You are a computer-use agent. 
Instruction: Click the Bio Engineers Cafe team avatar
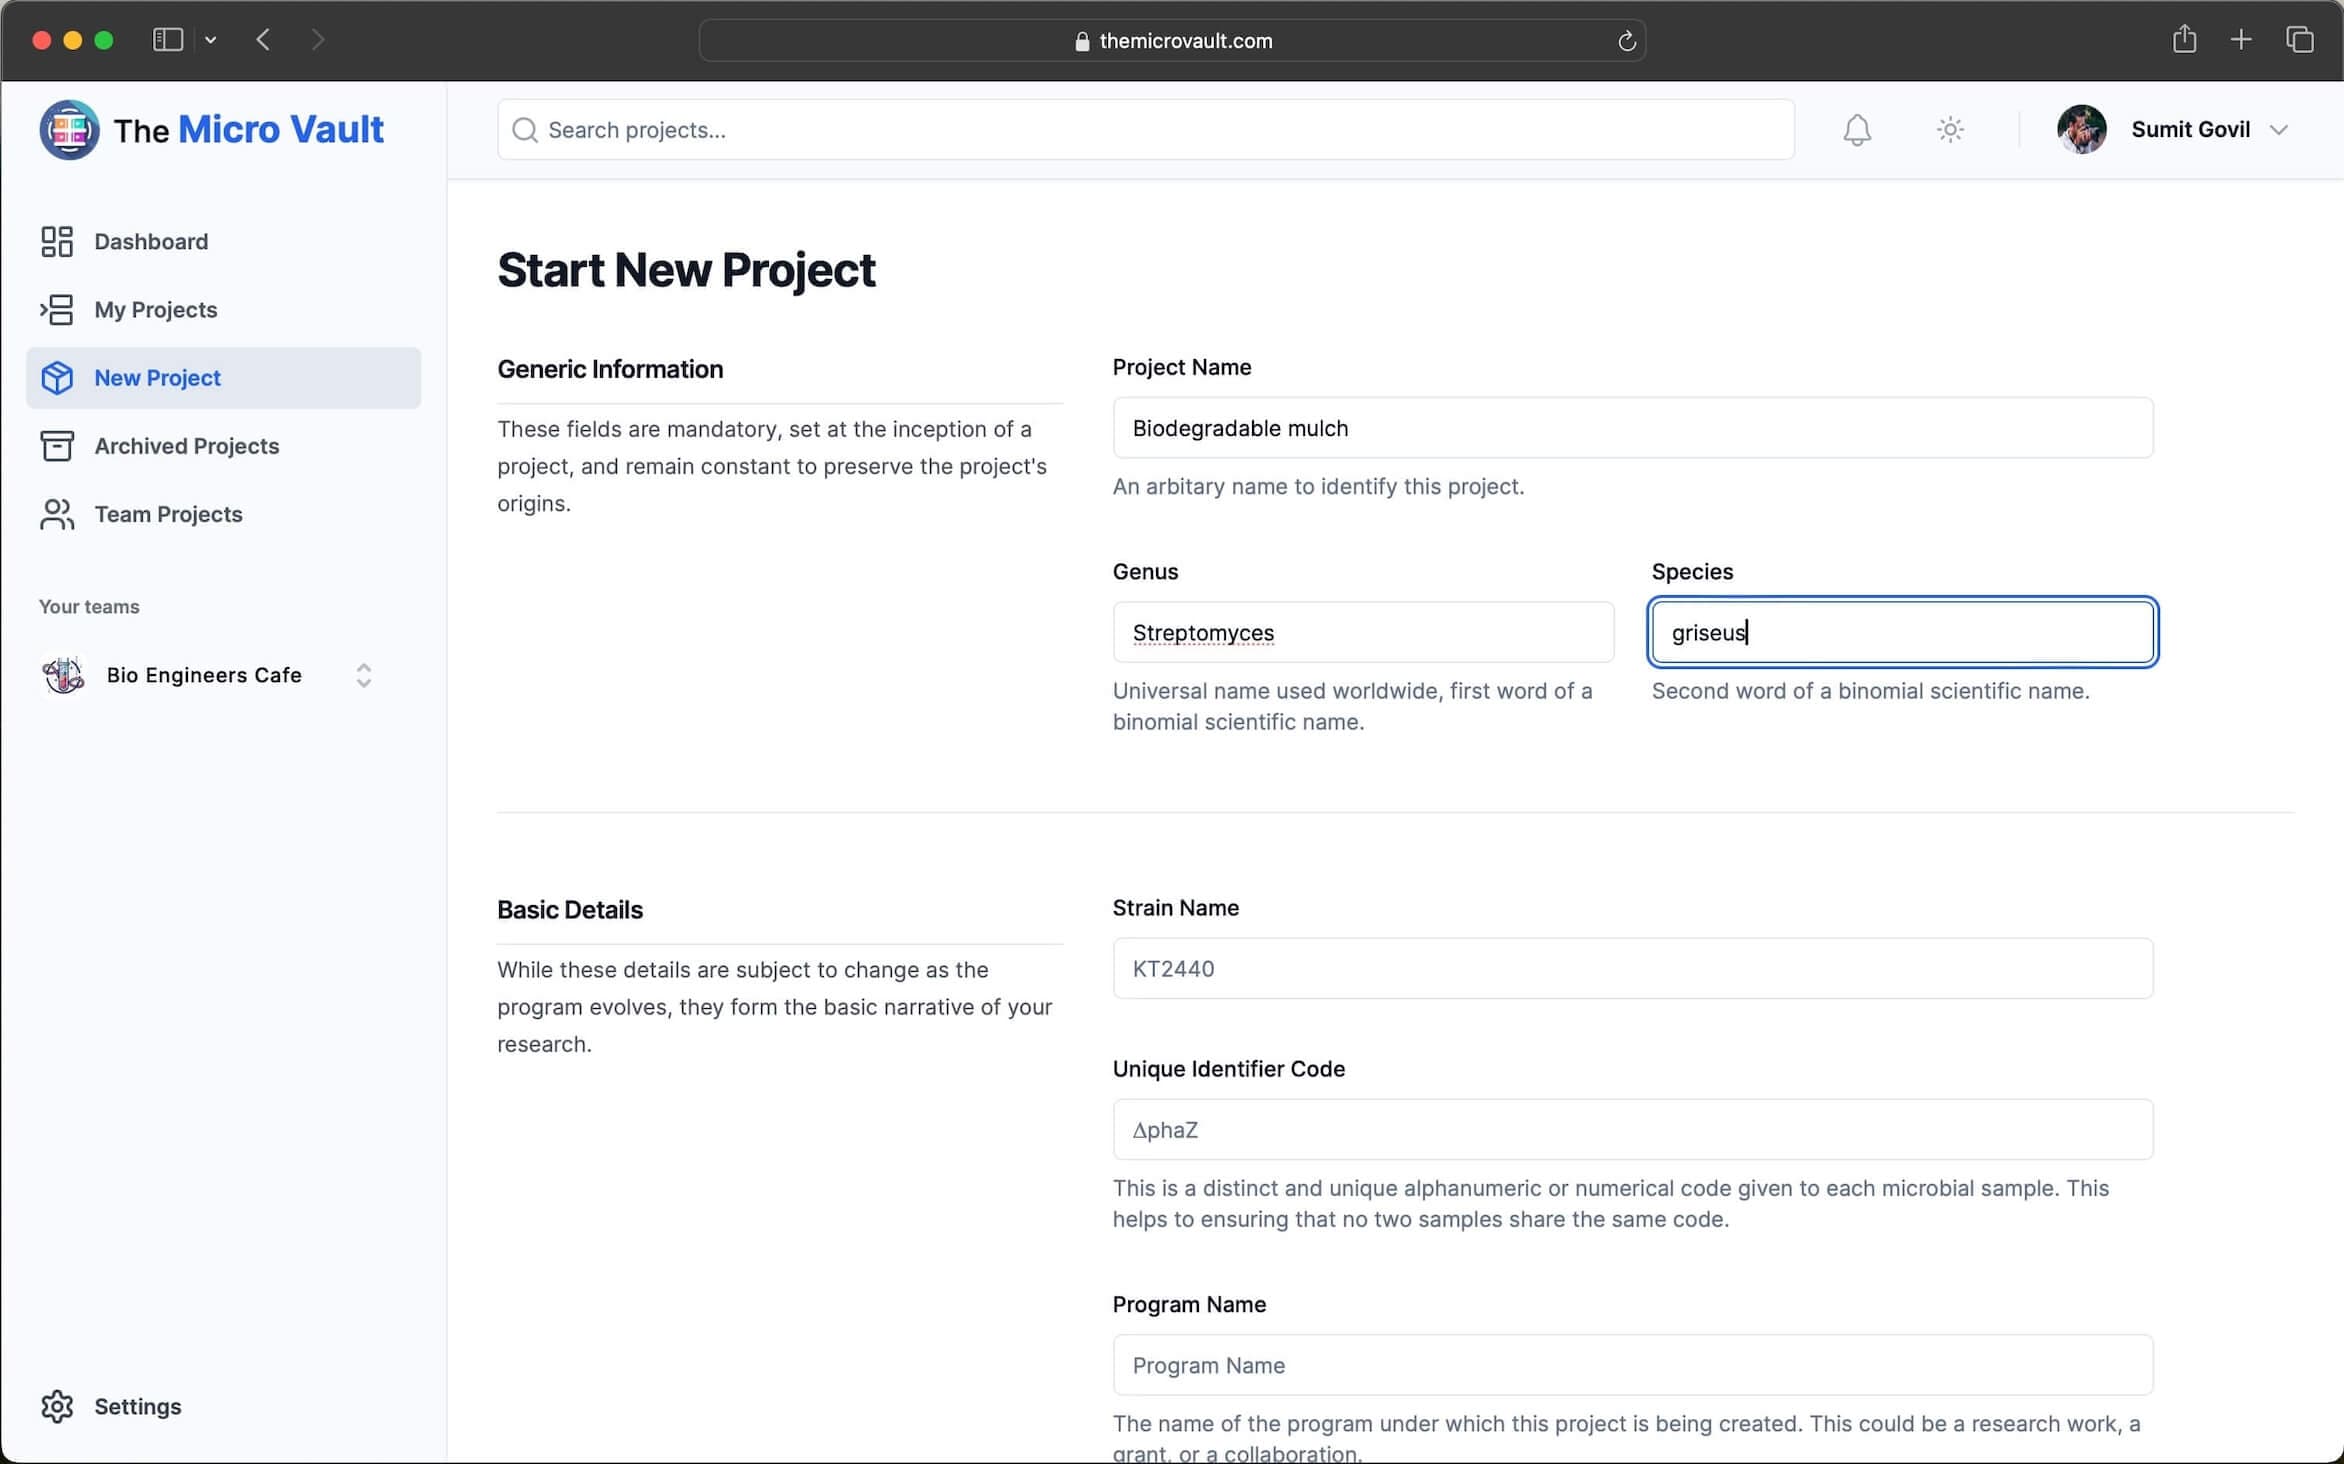(63, 675)
